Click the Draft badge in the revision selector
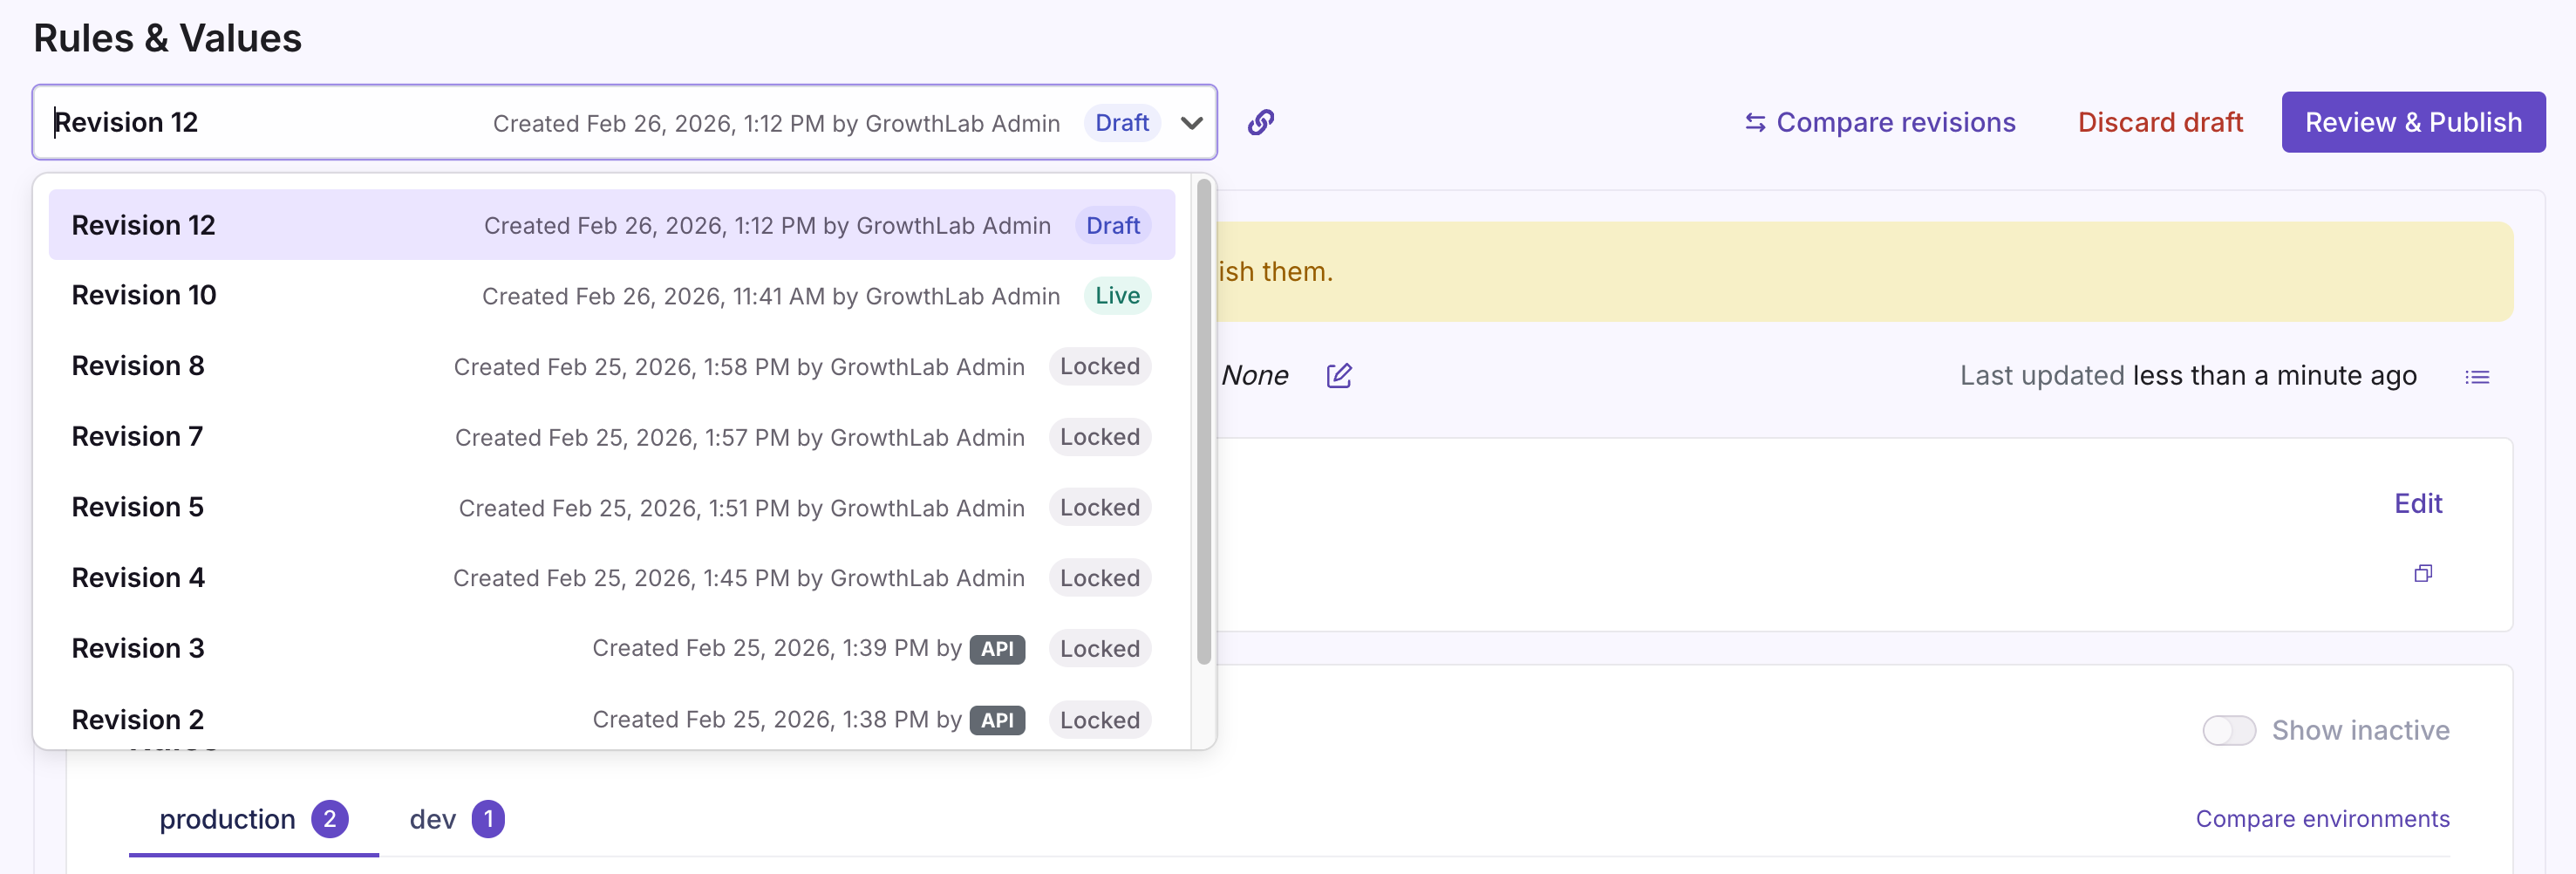The width and height of the screenshot is (2576, 874). click(1122, 122)
